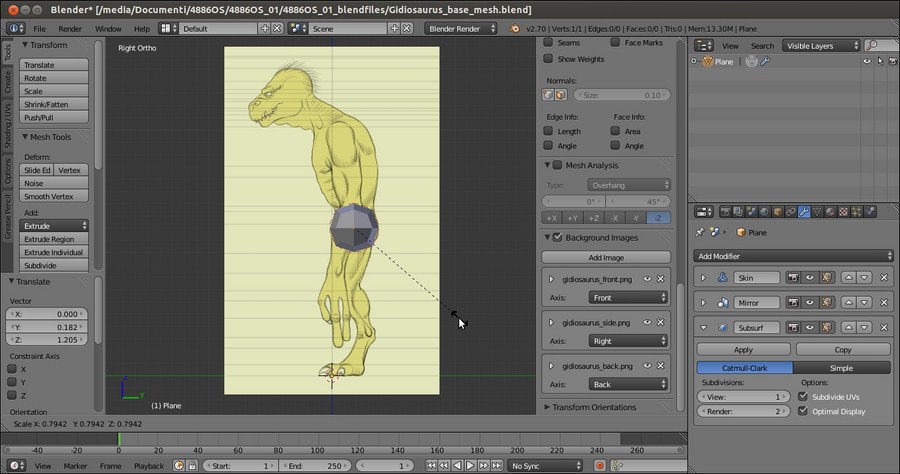Open the timeline Playback menu
The image size is (900, 474).
[x=149, y=465]
